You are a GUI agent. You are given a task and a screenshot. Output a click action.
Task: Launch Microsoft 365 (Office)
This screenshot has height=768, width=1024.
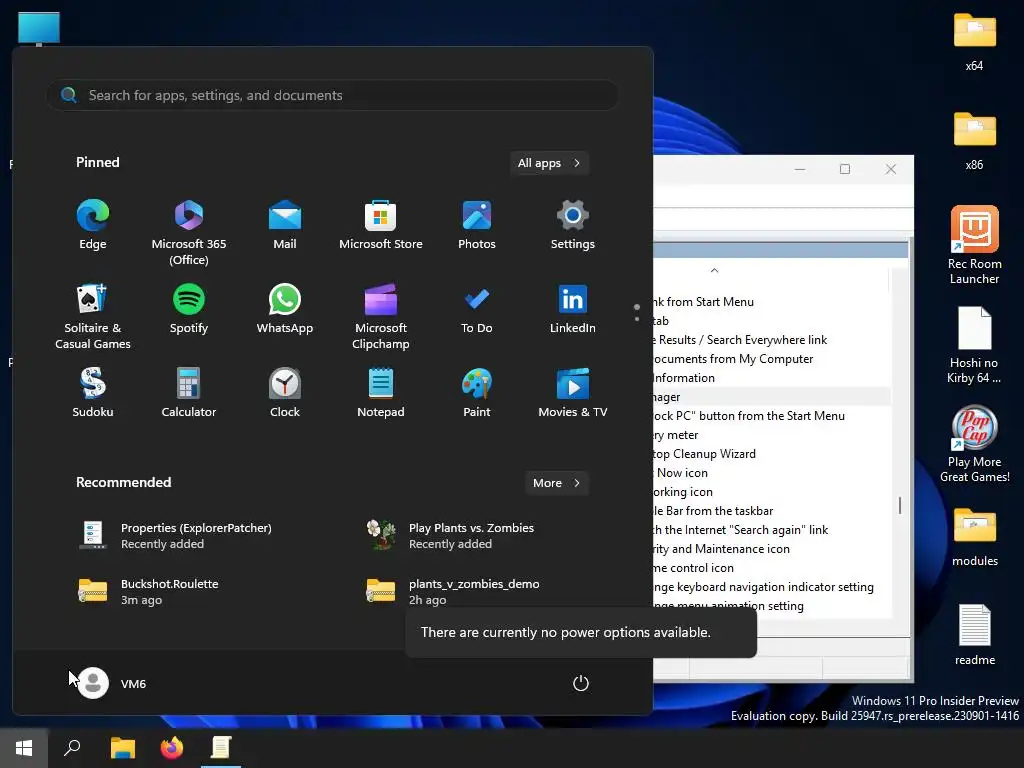189,232
